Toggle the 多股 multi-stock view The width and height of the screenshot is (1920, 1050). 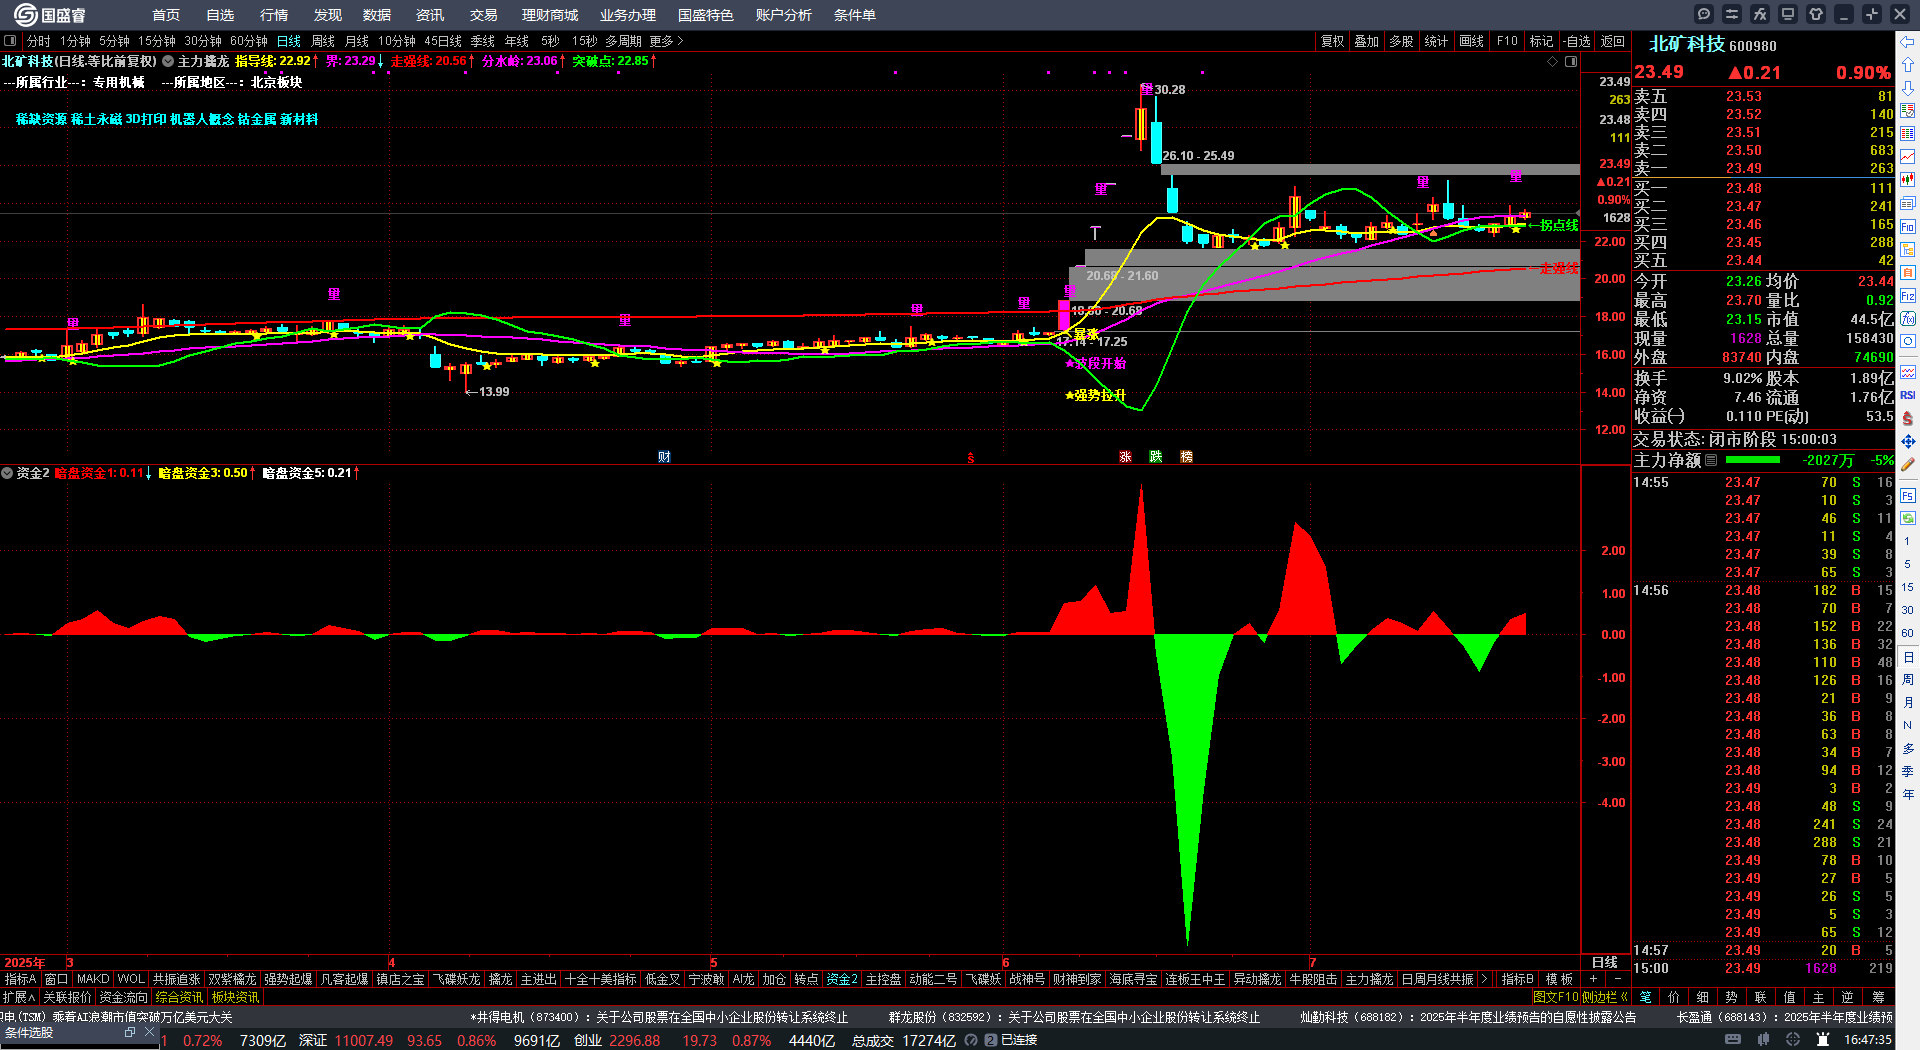pyautogui.click(x=1402, y=41)
